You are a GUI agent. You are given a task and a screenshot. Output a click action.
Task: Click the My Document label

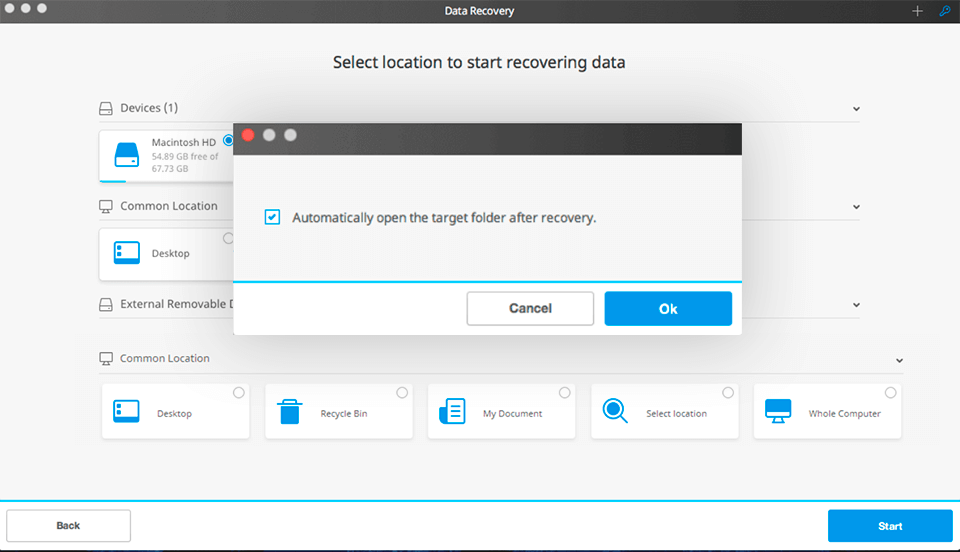coord(512,414)
